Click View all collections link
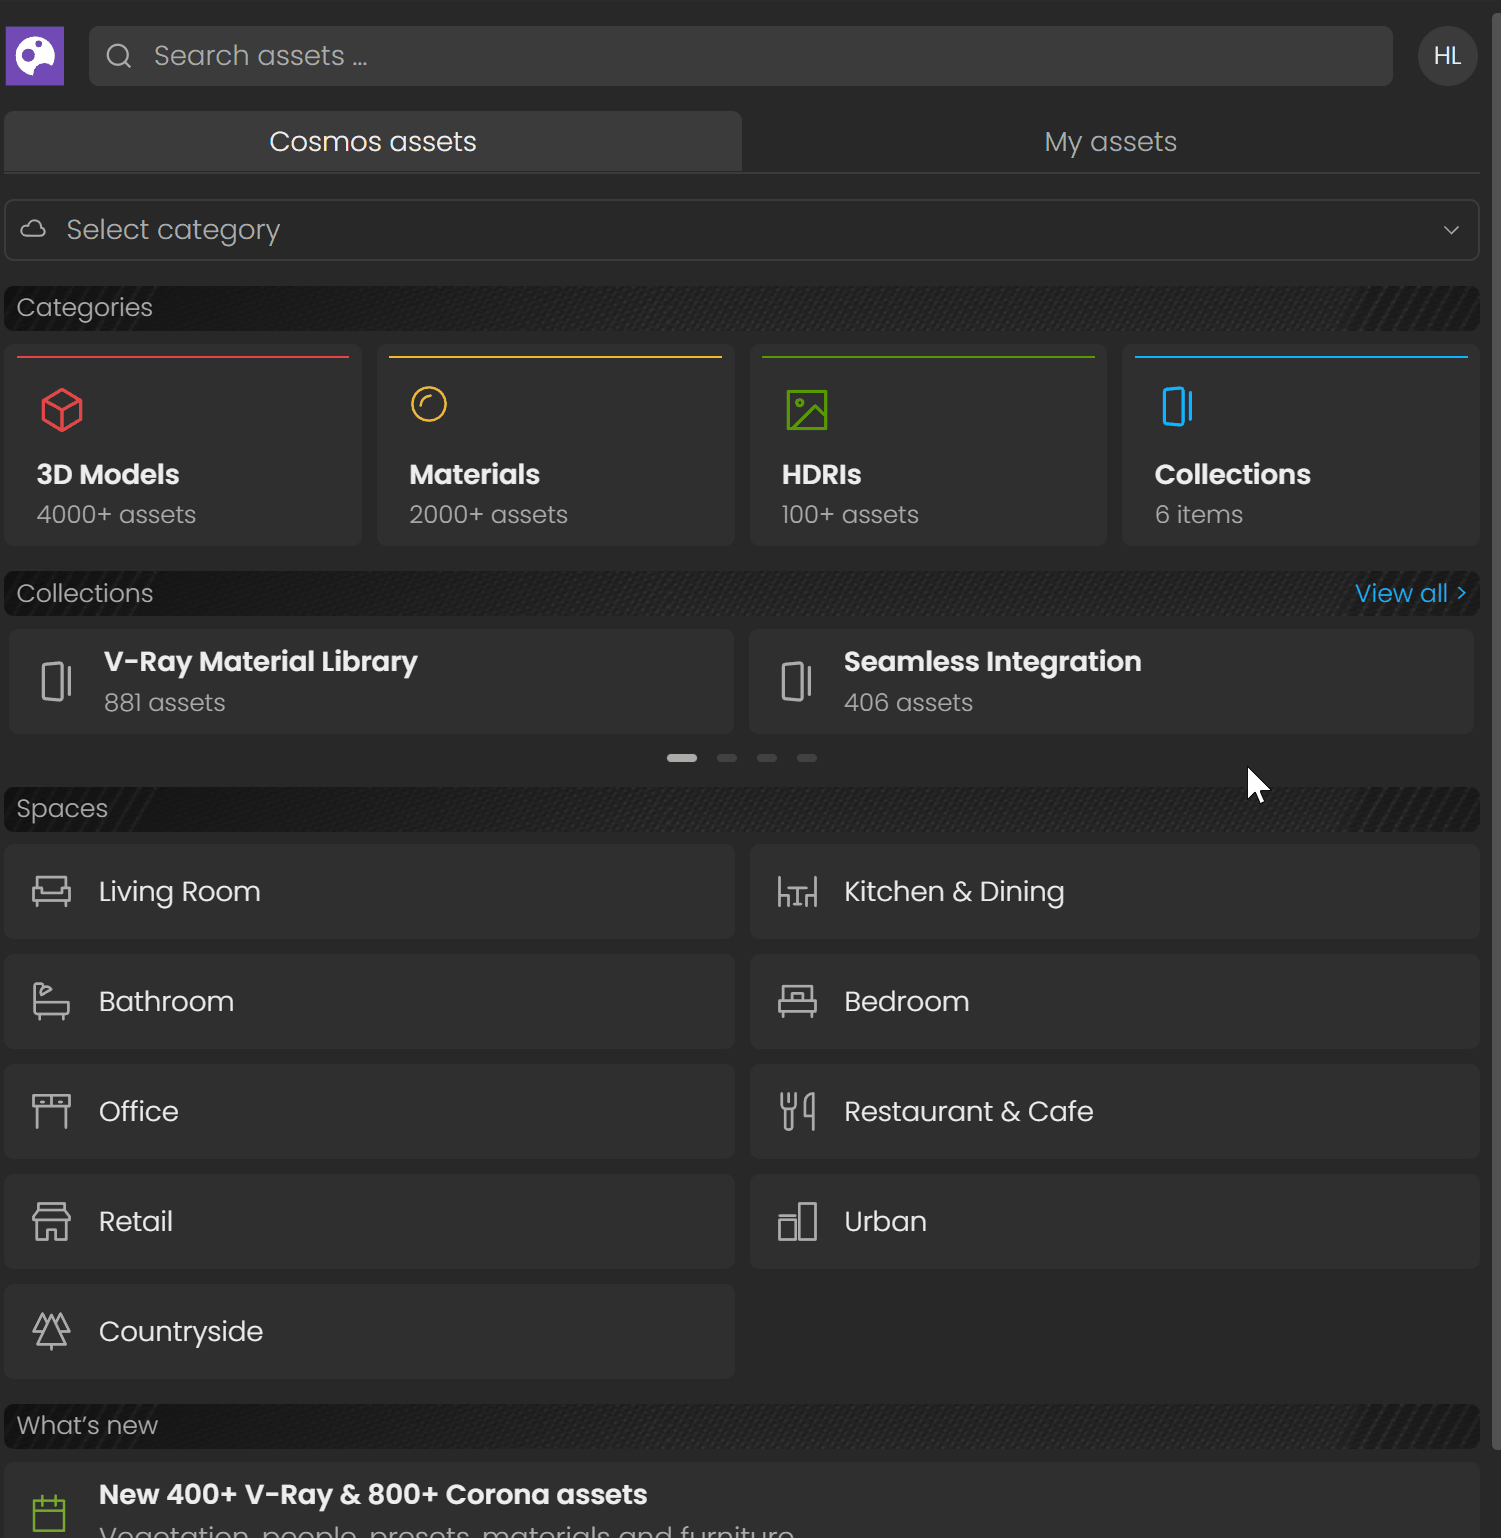1501x1538 pixels. 1410,593
